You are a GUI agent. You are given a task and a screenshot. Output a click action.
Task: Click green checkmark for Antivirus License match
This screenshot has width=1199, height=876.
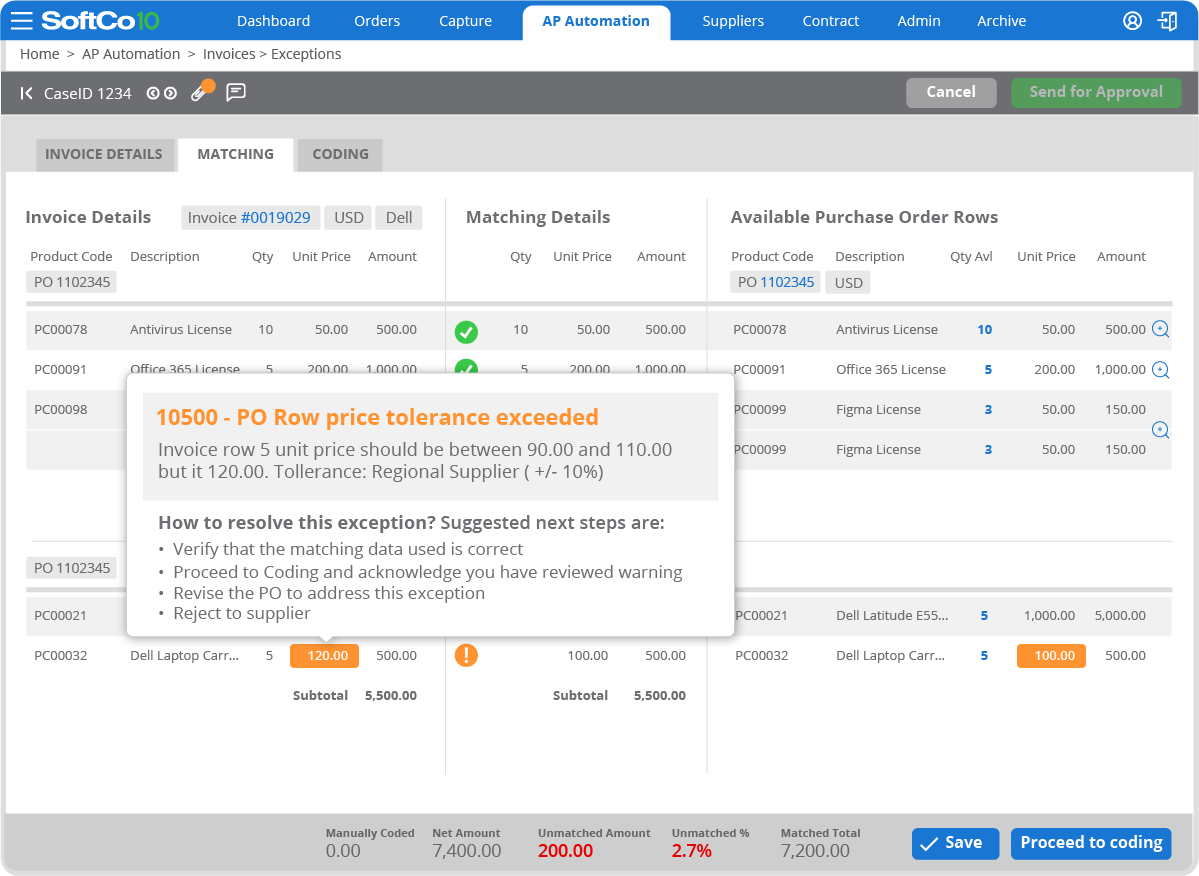(x=466, y=331)
